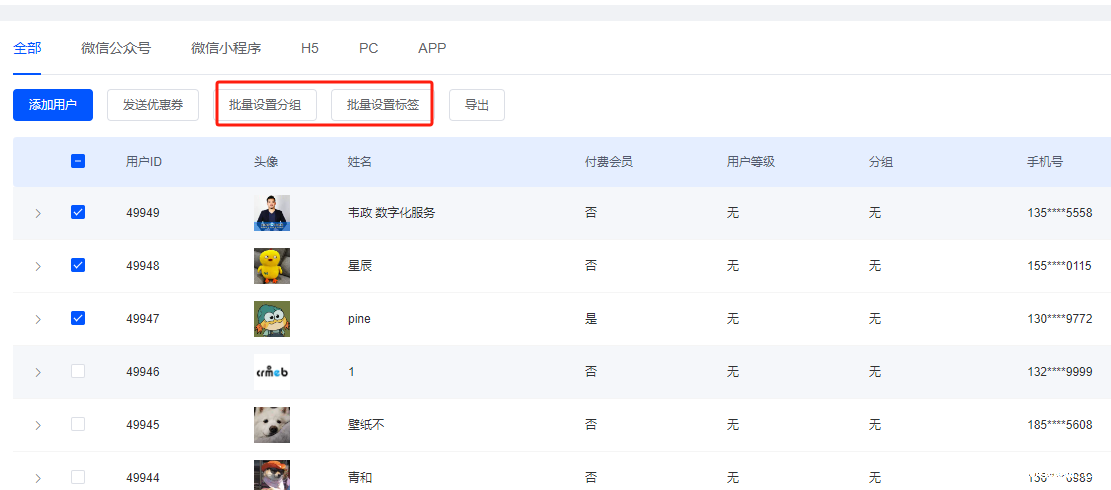
Task: Click the 添加用户 button
Action: (53, 105)
